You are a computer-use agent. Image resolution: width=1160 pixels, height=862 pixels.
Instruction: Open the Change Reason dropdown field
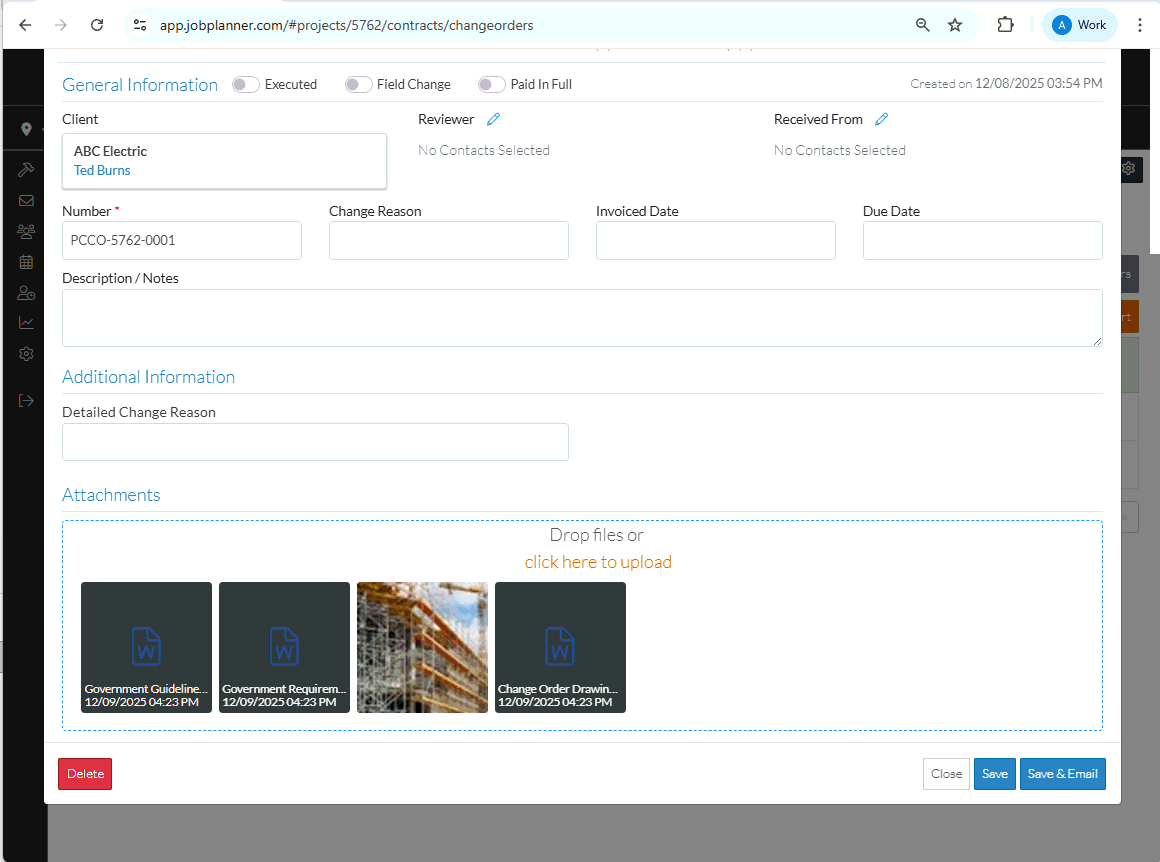point(448,241)
